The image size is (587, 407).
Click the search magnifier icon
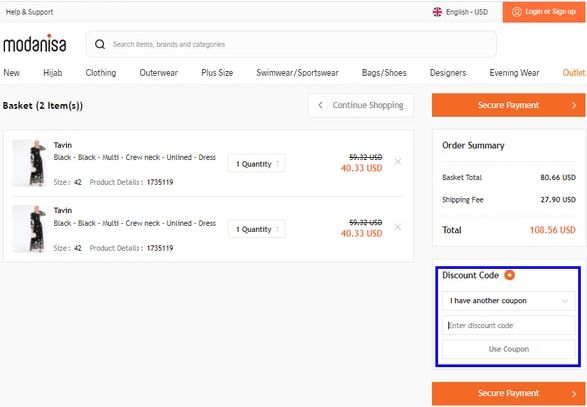(x=100, y=44)
